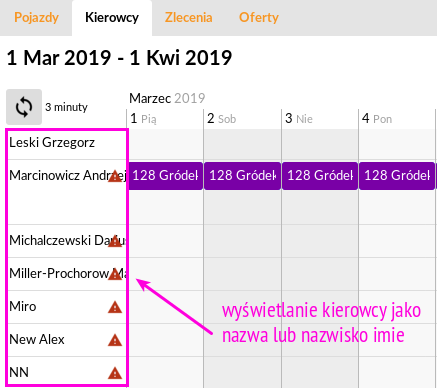This screenshot has width=437, height=388.
Task: Click the date range heading 1 Mar 2019
Action: tap(59, 58)
